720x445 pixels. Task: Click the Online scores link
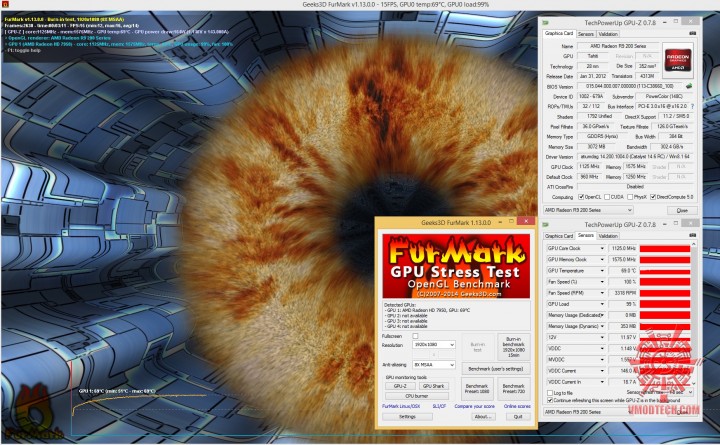point(517,406)
